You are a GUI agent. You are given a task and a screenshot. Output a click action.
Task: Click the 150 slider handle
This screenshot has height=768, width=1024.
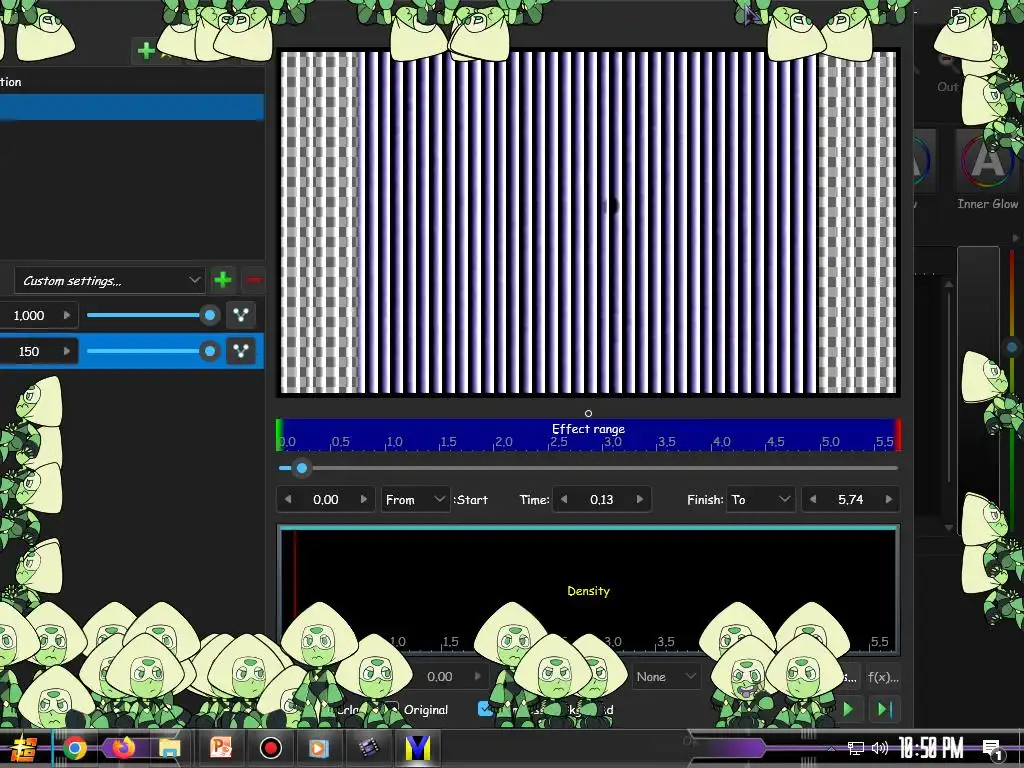(210, 351)
